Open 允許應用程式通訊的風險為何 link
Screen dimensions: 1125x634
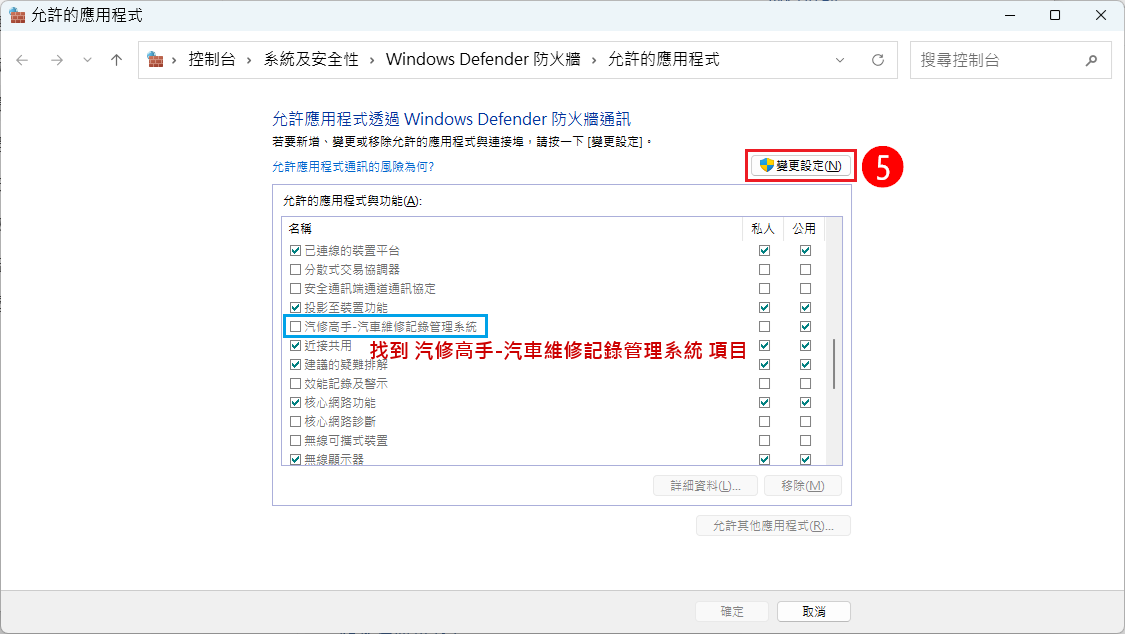[x=353, y=167]
